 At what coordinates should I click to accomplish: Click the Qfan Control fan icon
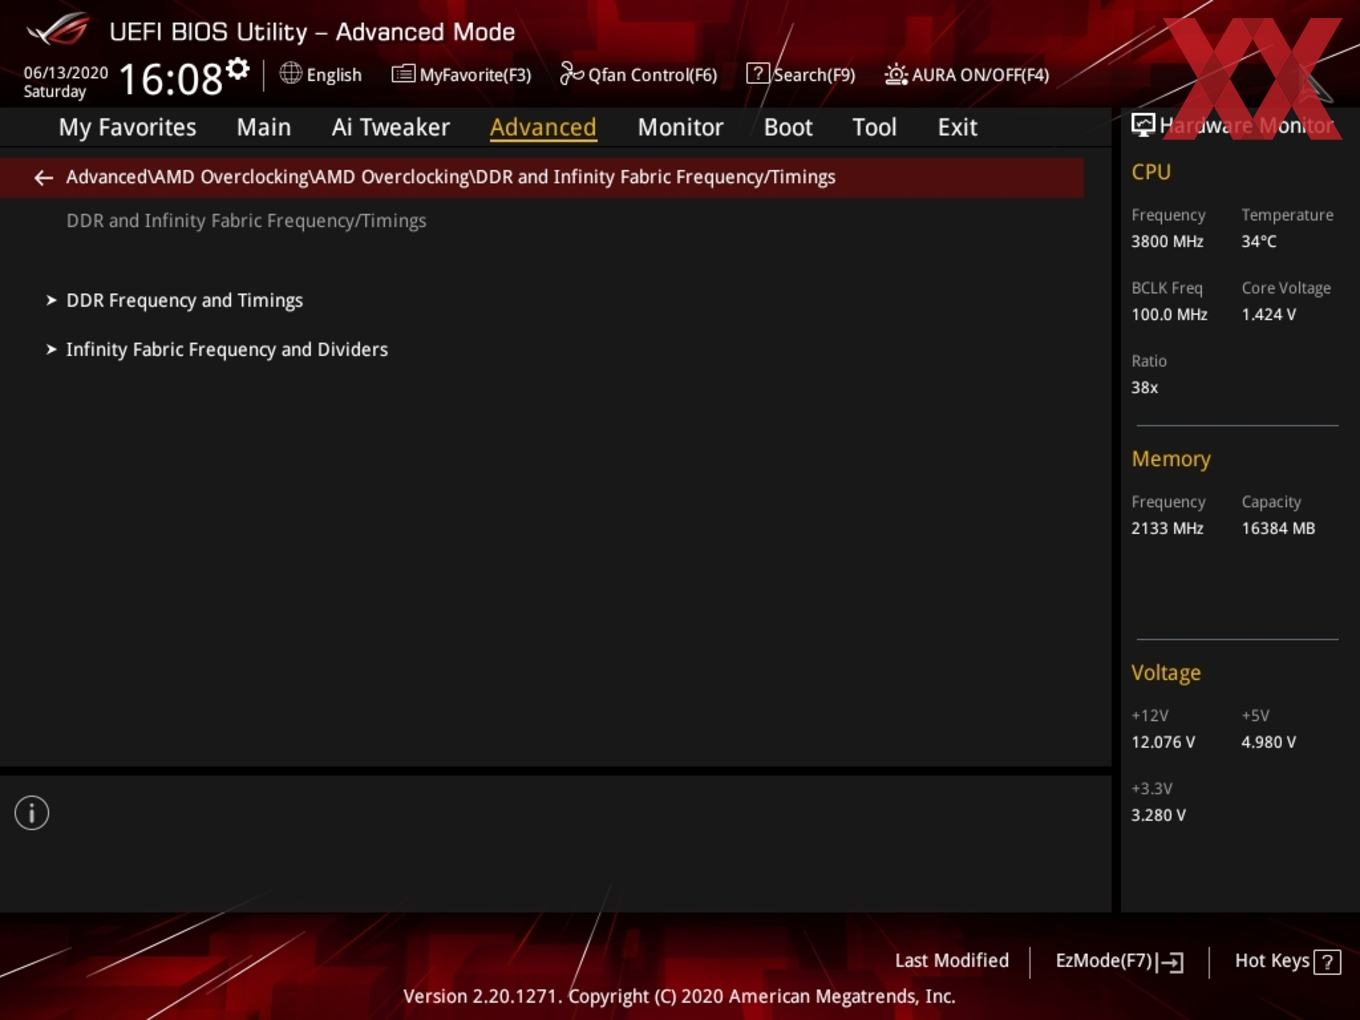click(571, 73)
